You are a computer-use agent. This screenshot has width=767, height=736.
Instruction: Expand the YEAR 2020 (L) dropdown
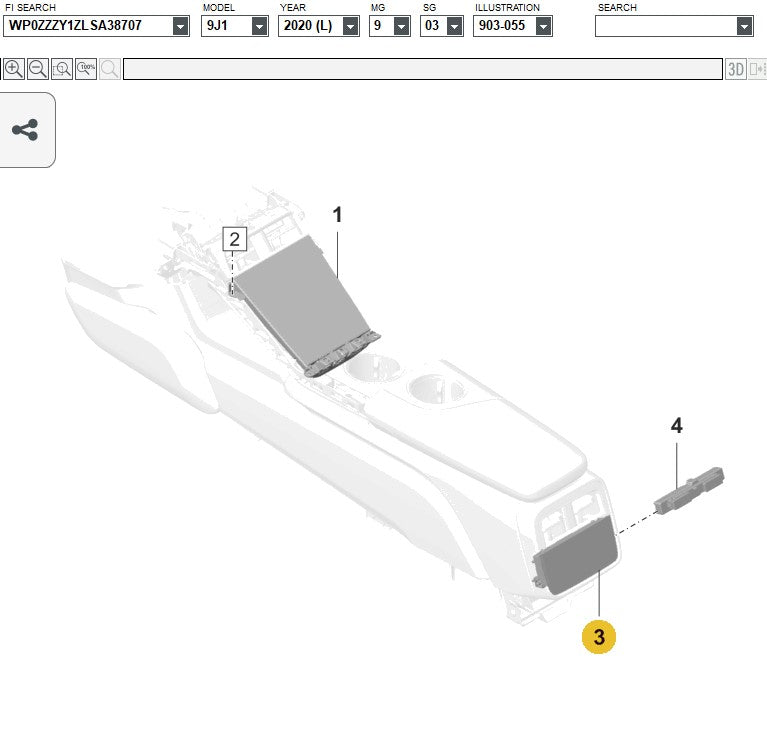pos(350,26)
